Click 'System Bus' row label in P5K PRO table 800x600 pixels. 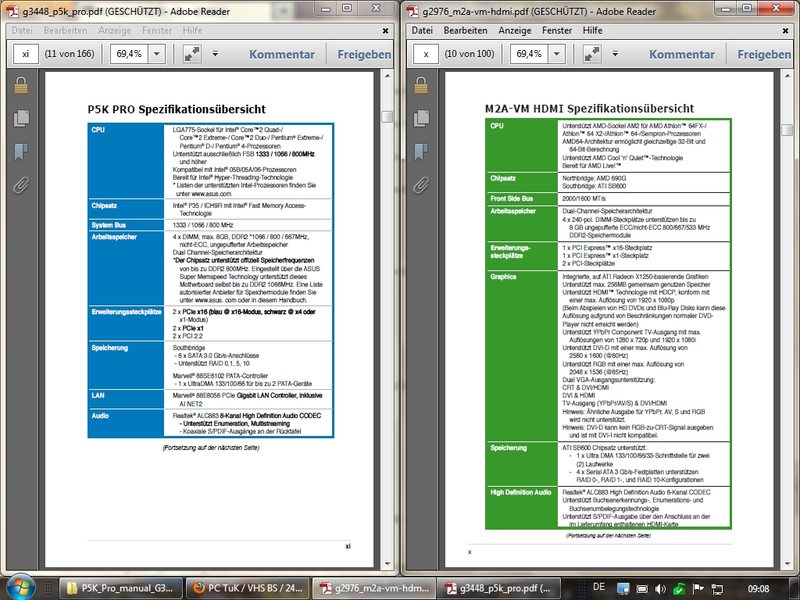tap(109, 225)
